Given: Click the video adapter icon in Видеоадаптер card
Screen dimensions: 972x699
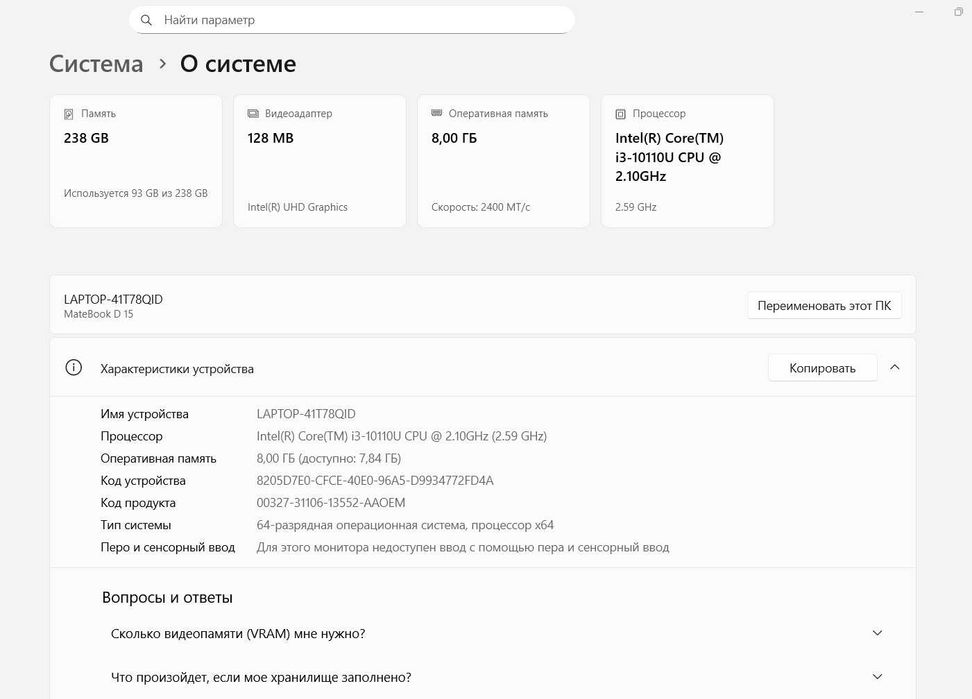Looking at the screenshot, I should [253, 114].
